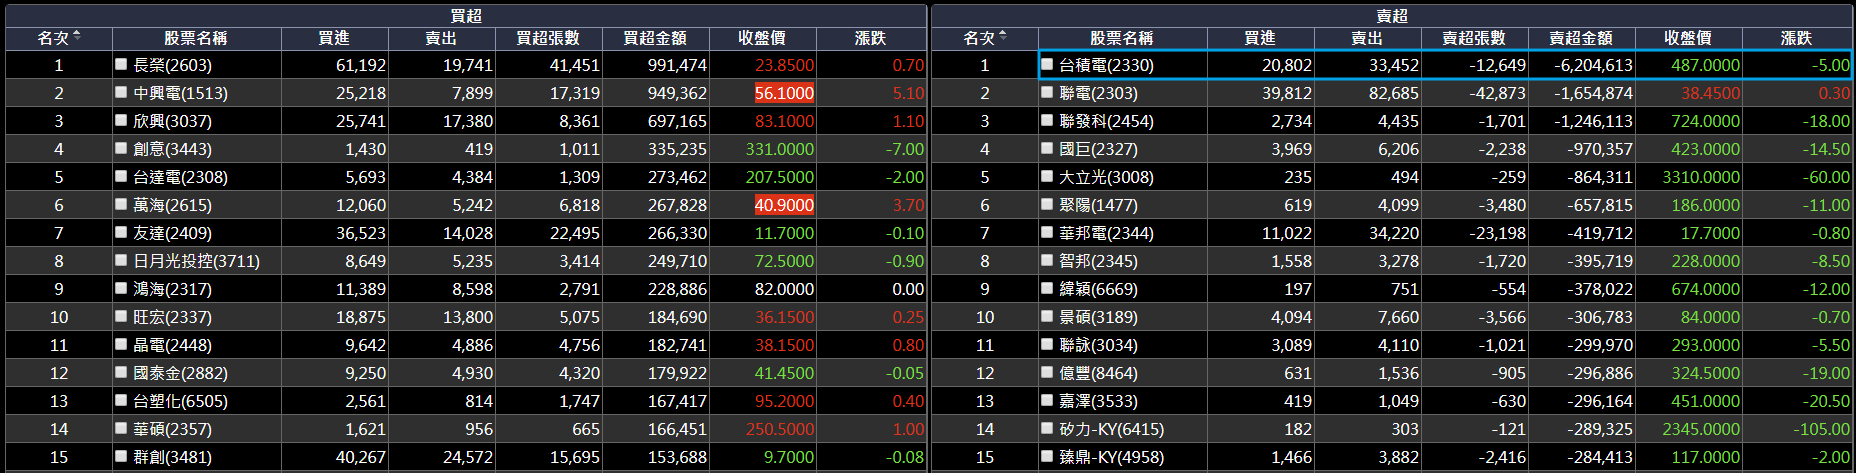This screenshot has width=1856, height=473.
Task: Select checkbox for 台達電(2308)
Action: click(x=121, y=176)
